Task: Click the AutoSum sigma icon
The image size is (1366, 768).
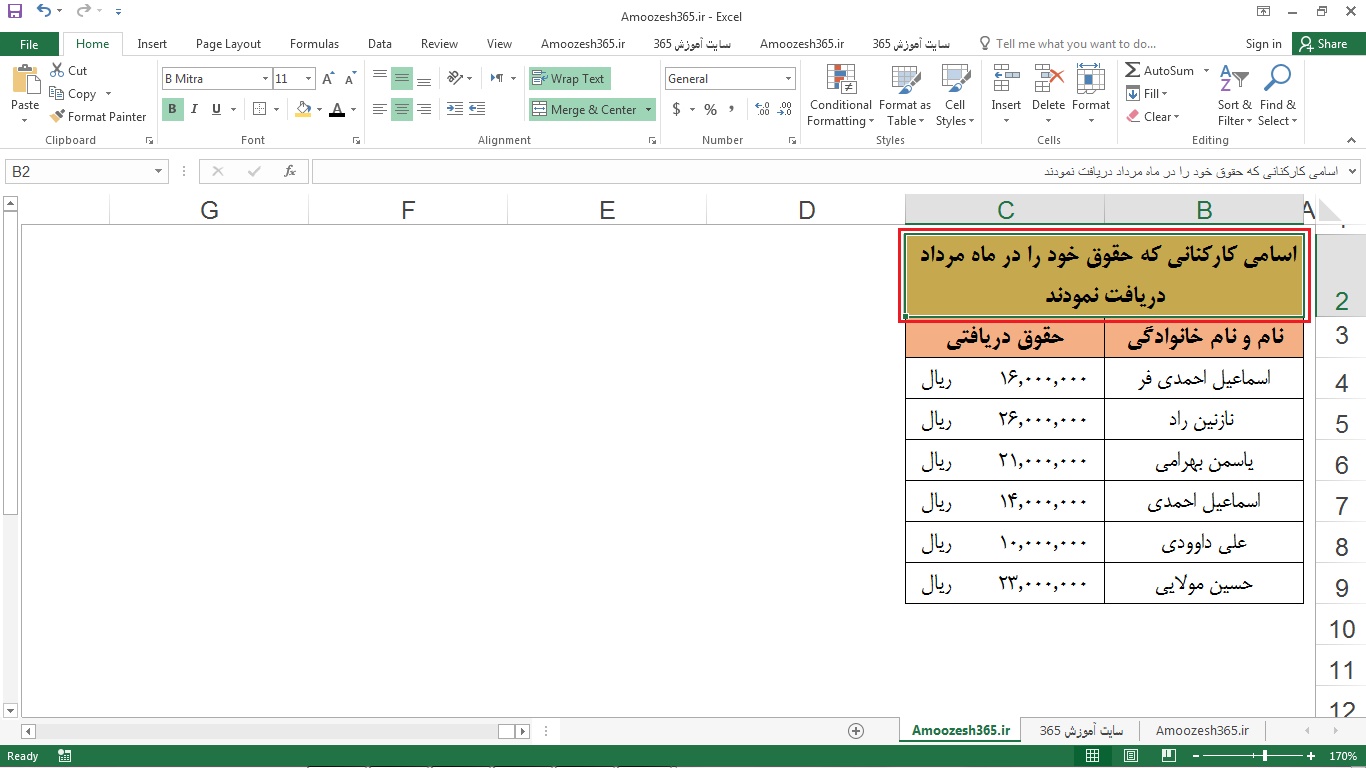Action: point(1133,71)
